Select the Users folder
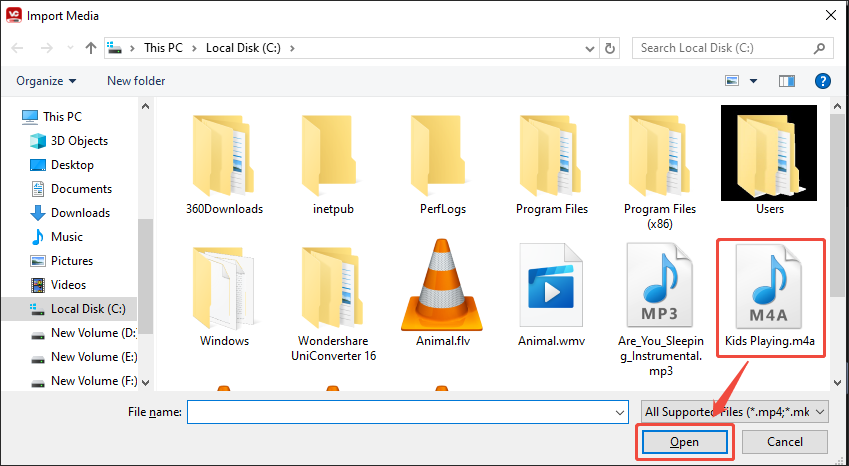 pos(769,161)
